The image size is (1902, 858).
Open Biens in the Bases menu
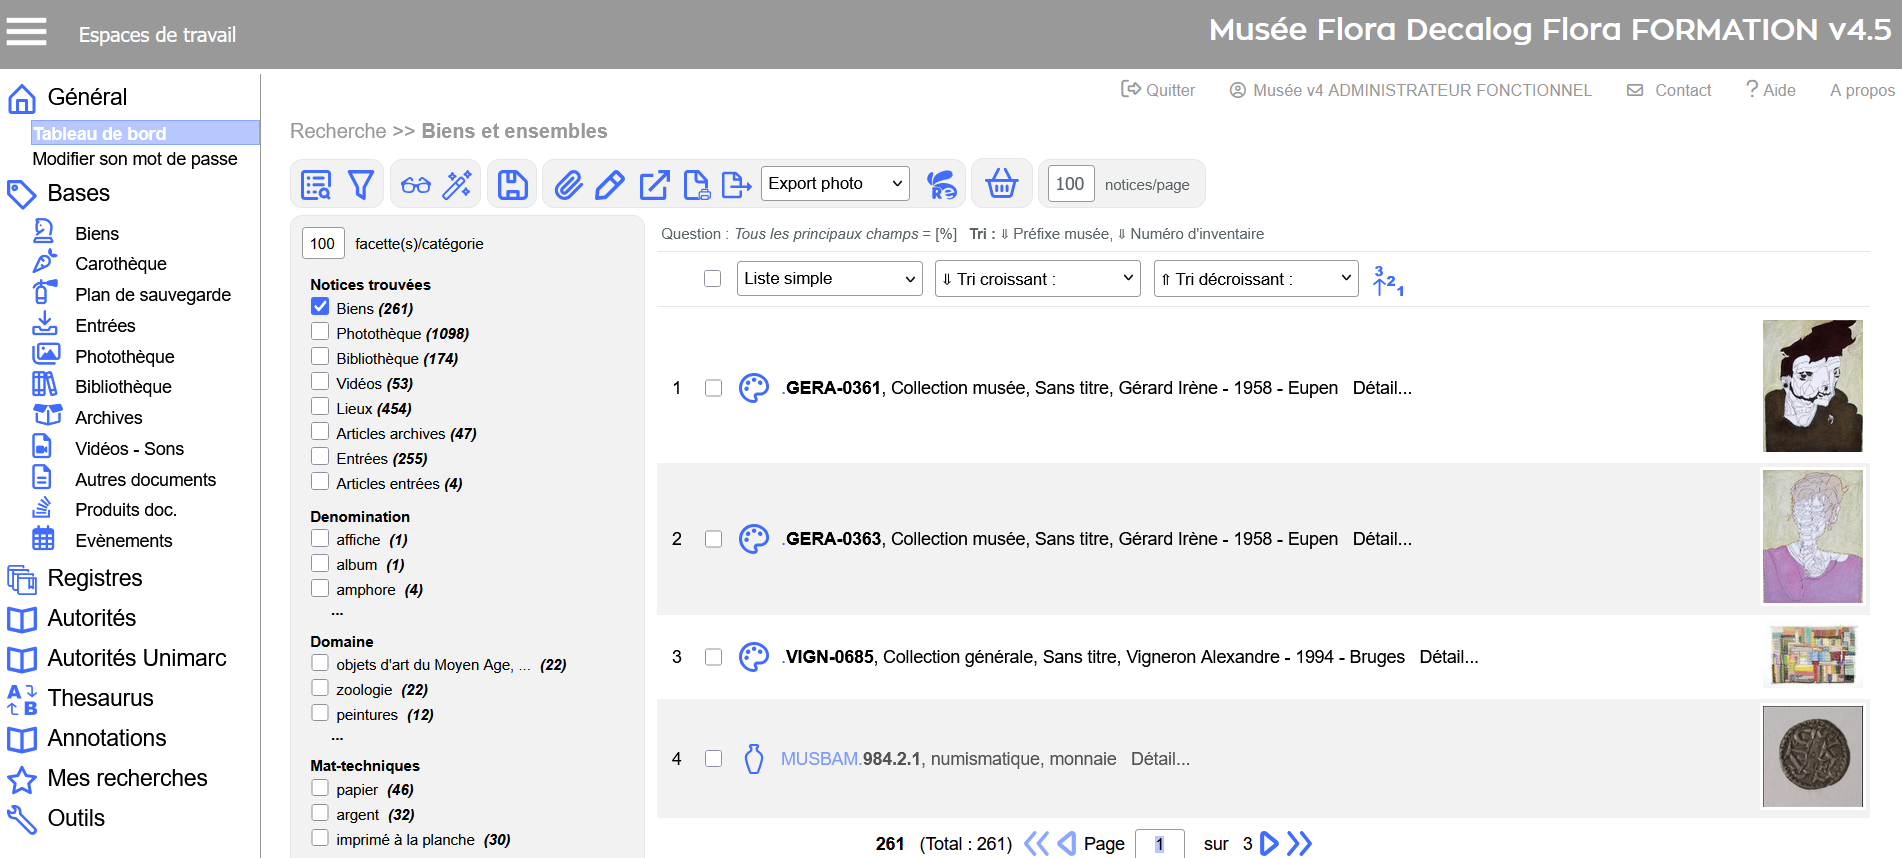[97, 234]
